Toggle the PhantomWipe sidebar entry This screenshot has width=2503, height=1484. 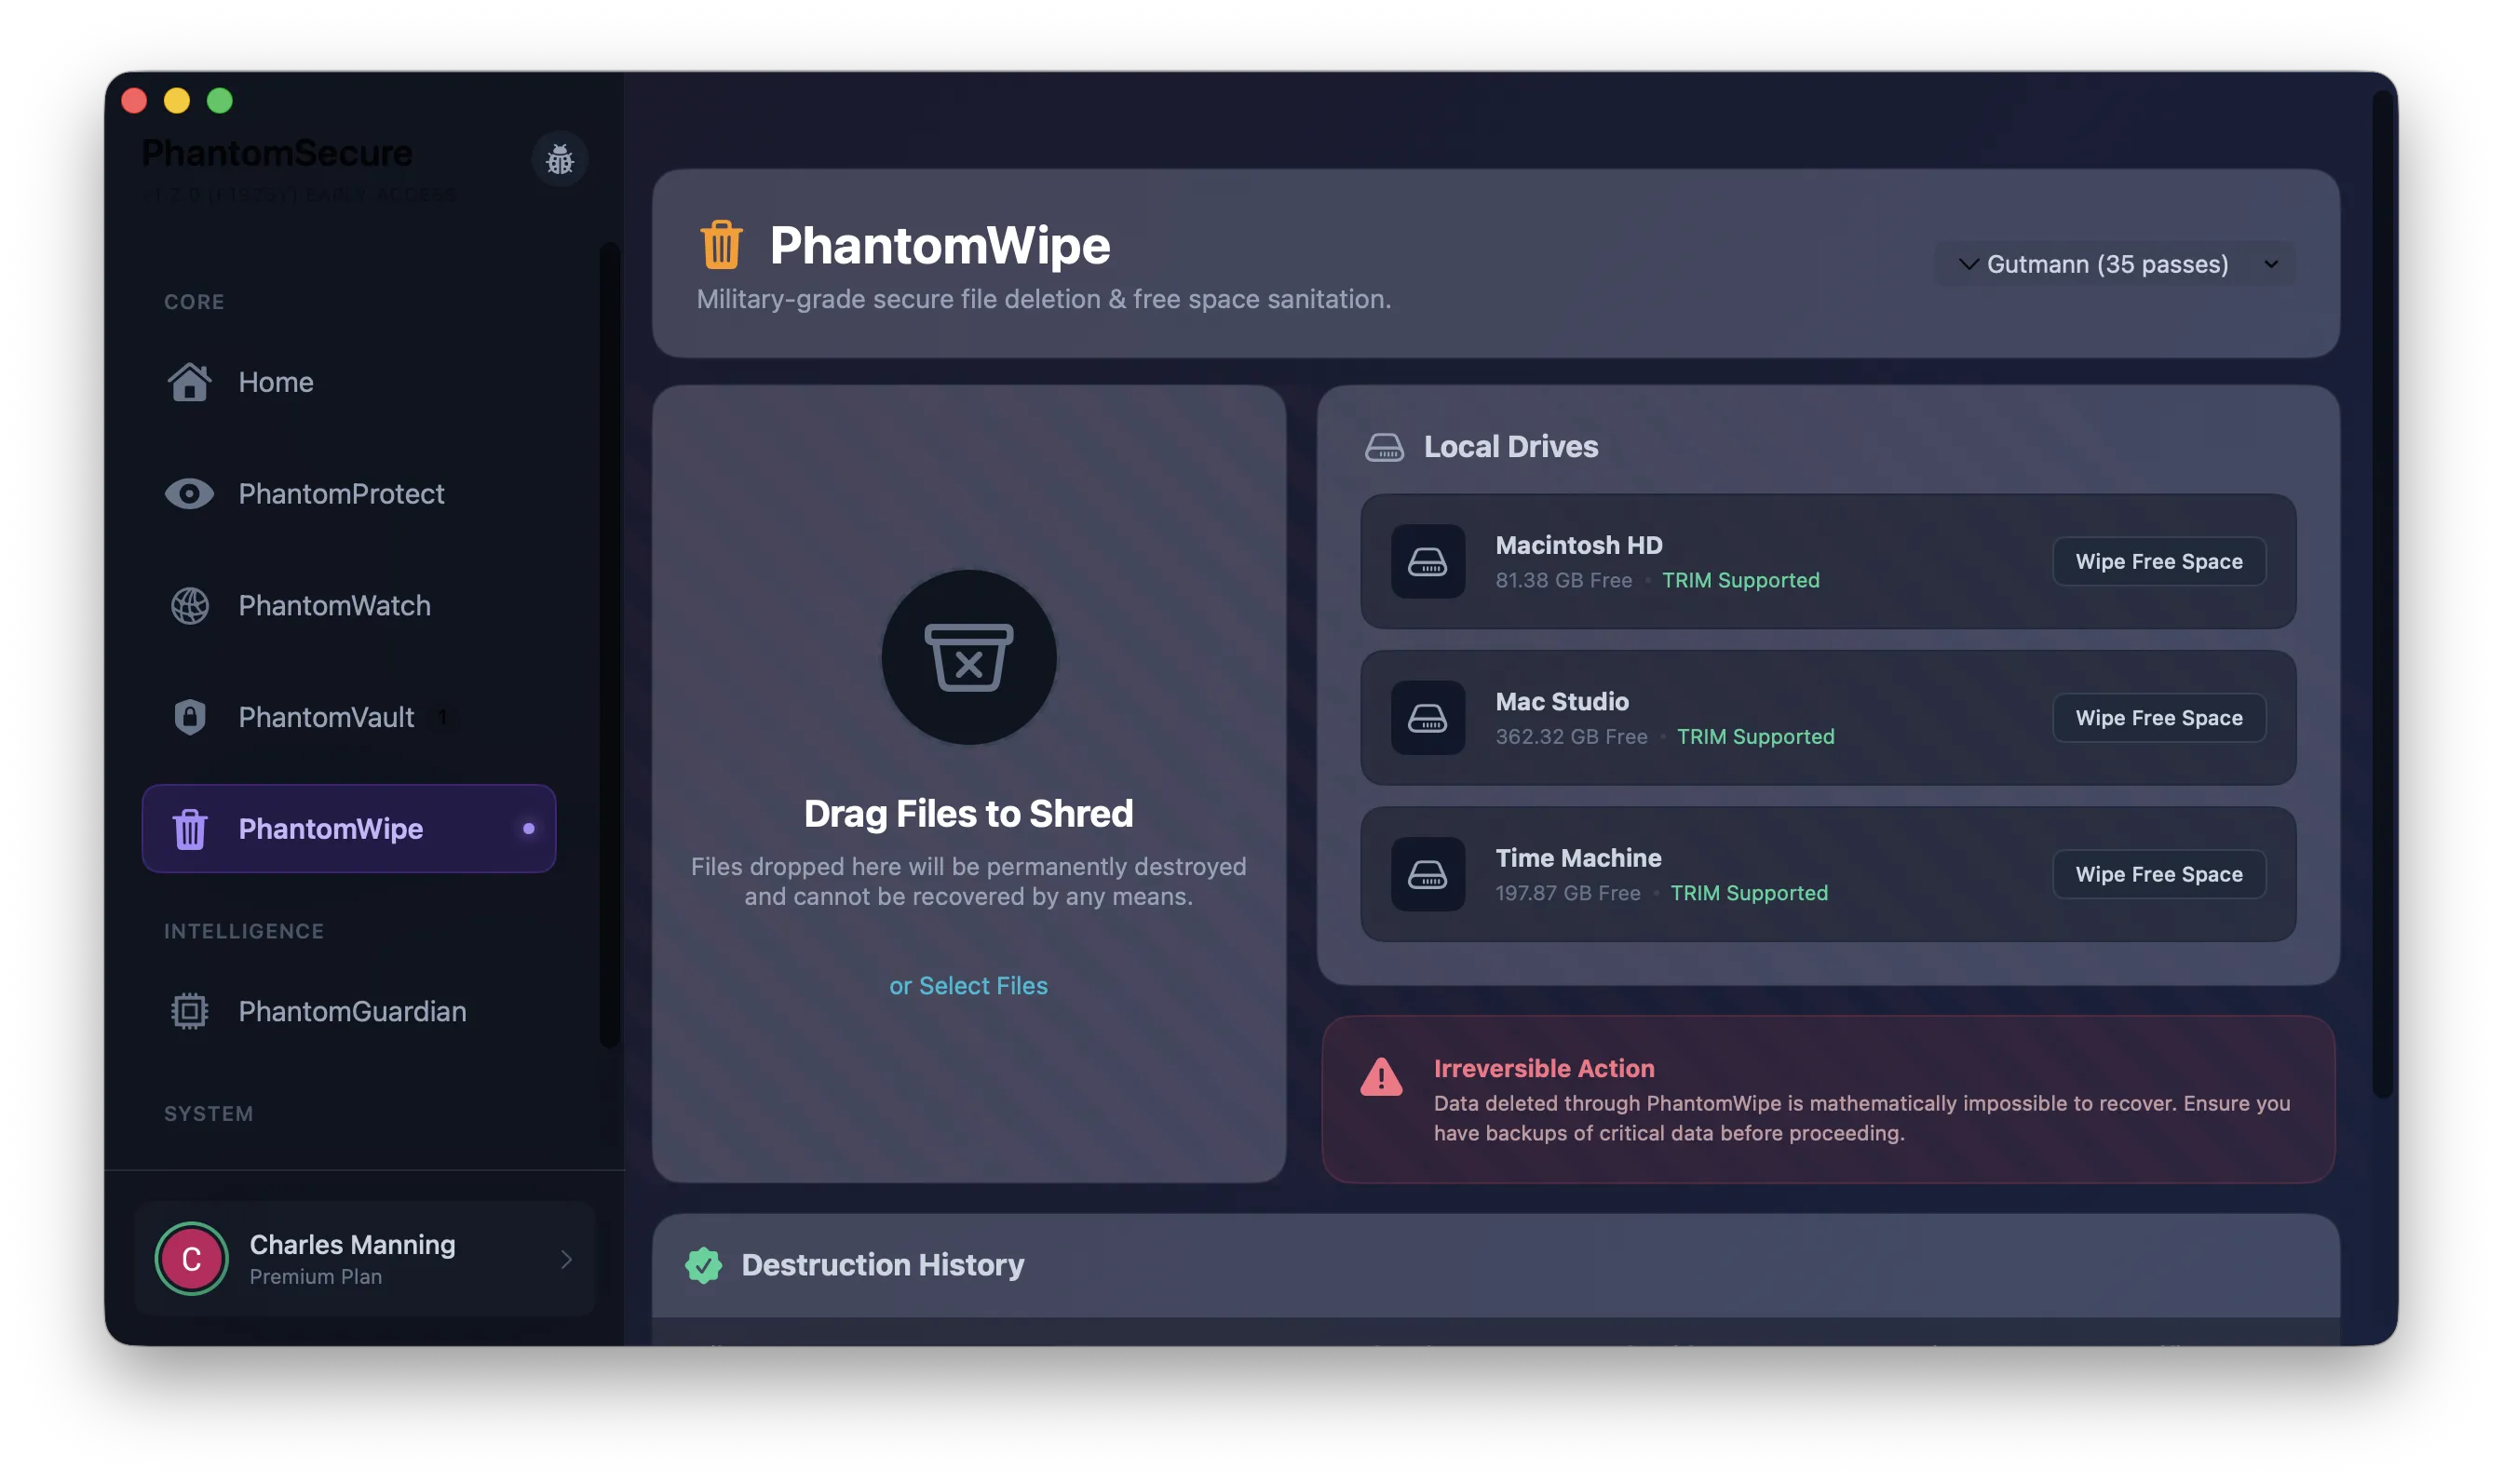tap(348, 829)
